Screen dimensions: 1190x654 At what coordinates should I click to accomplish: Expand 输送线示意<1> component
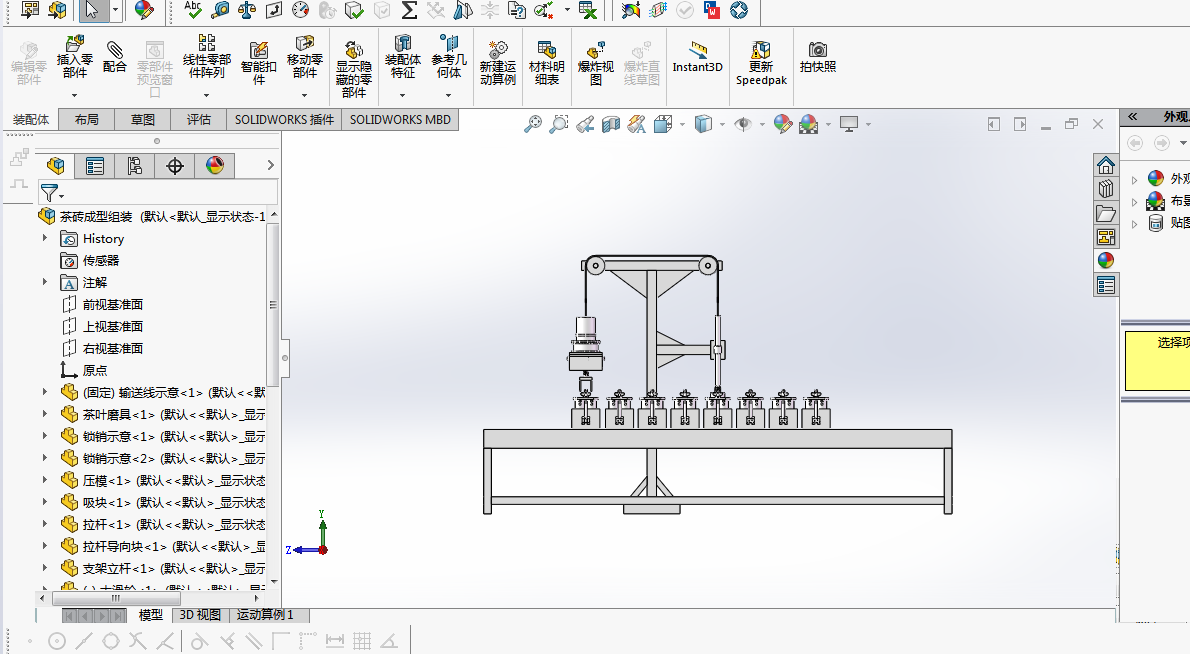[45, 392]
